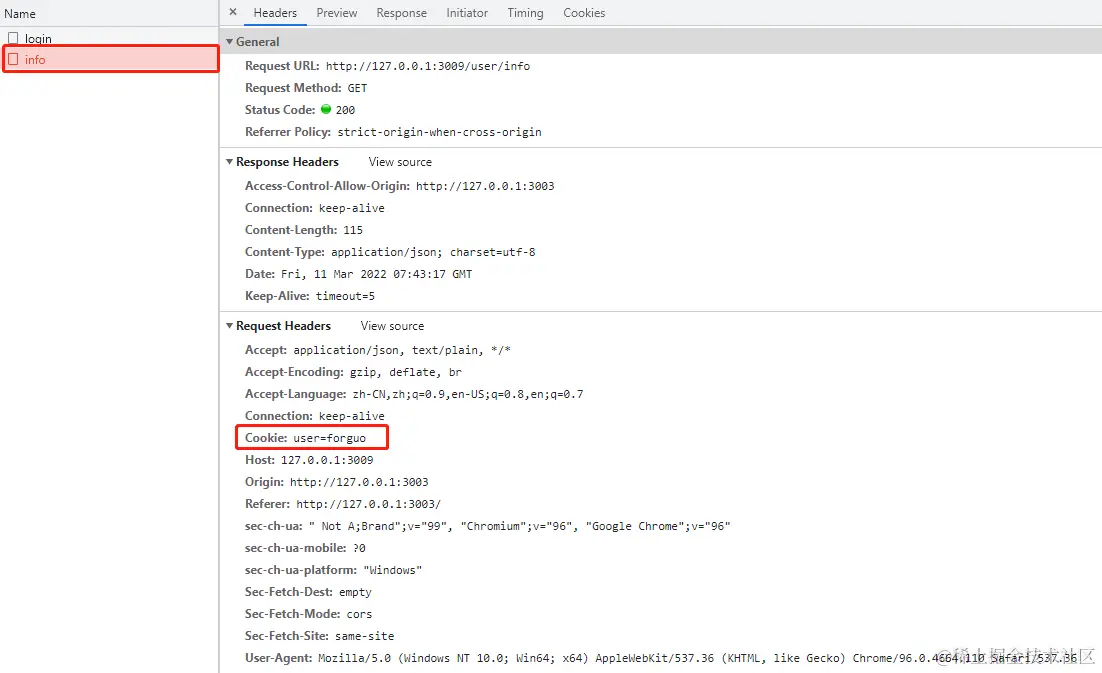The image size is (1102, 673).
Task: Select Request URL value http://127.0.0.1:3009/user/info
Action: coord(428,66)
